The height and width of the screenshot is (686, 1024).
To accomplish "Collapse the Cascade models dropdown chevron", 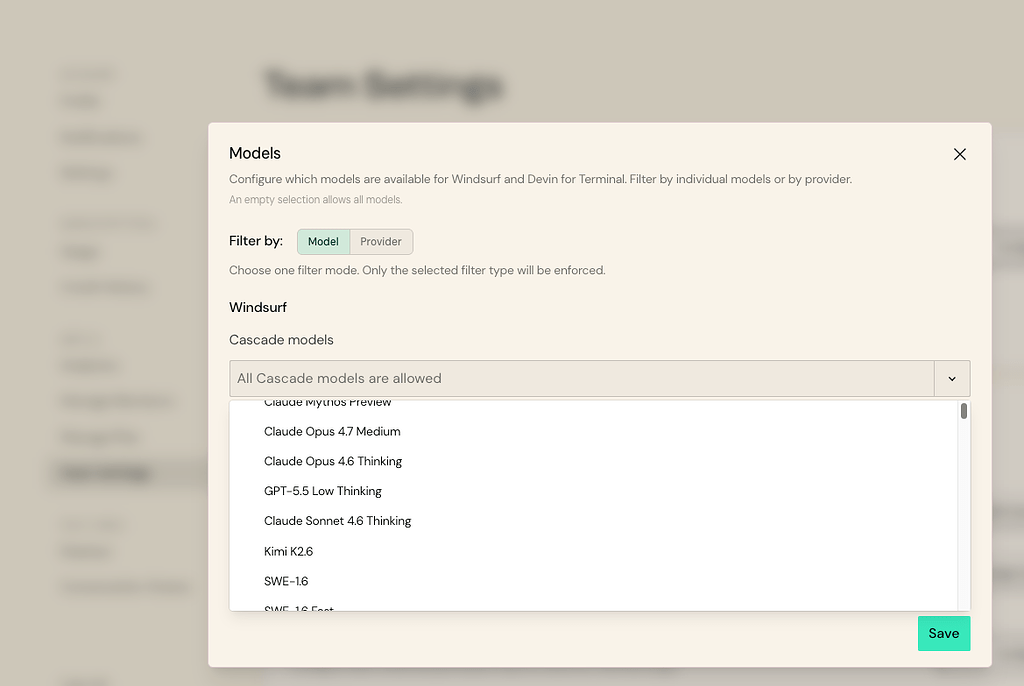I will coord(952,378).
